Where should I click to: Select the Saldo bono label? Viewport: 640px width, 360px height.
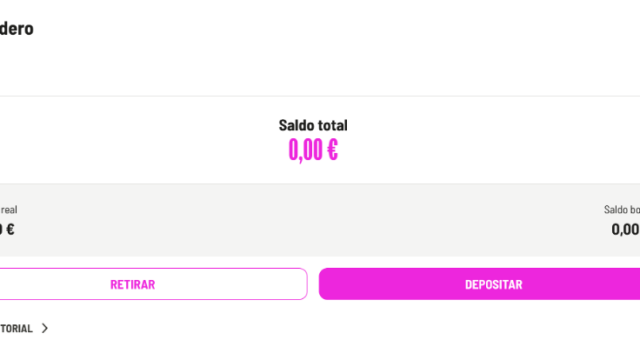622,210
